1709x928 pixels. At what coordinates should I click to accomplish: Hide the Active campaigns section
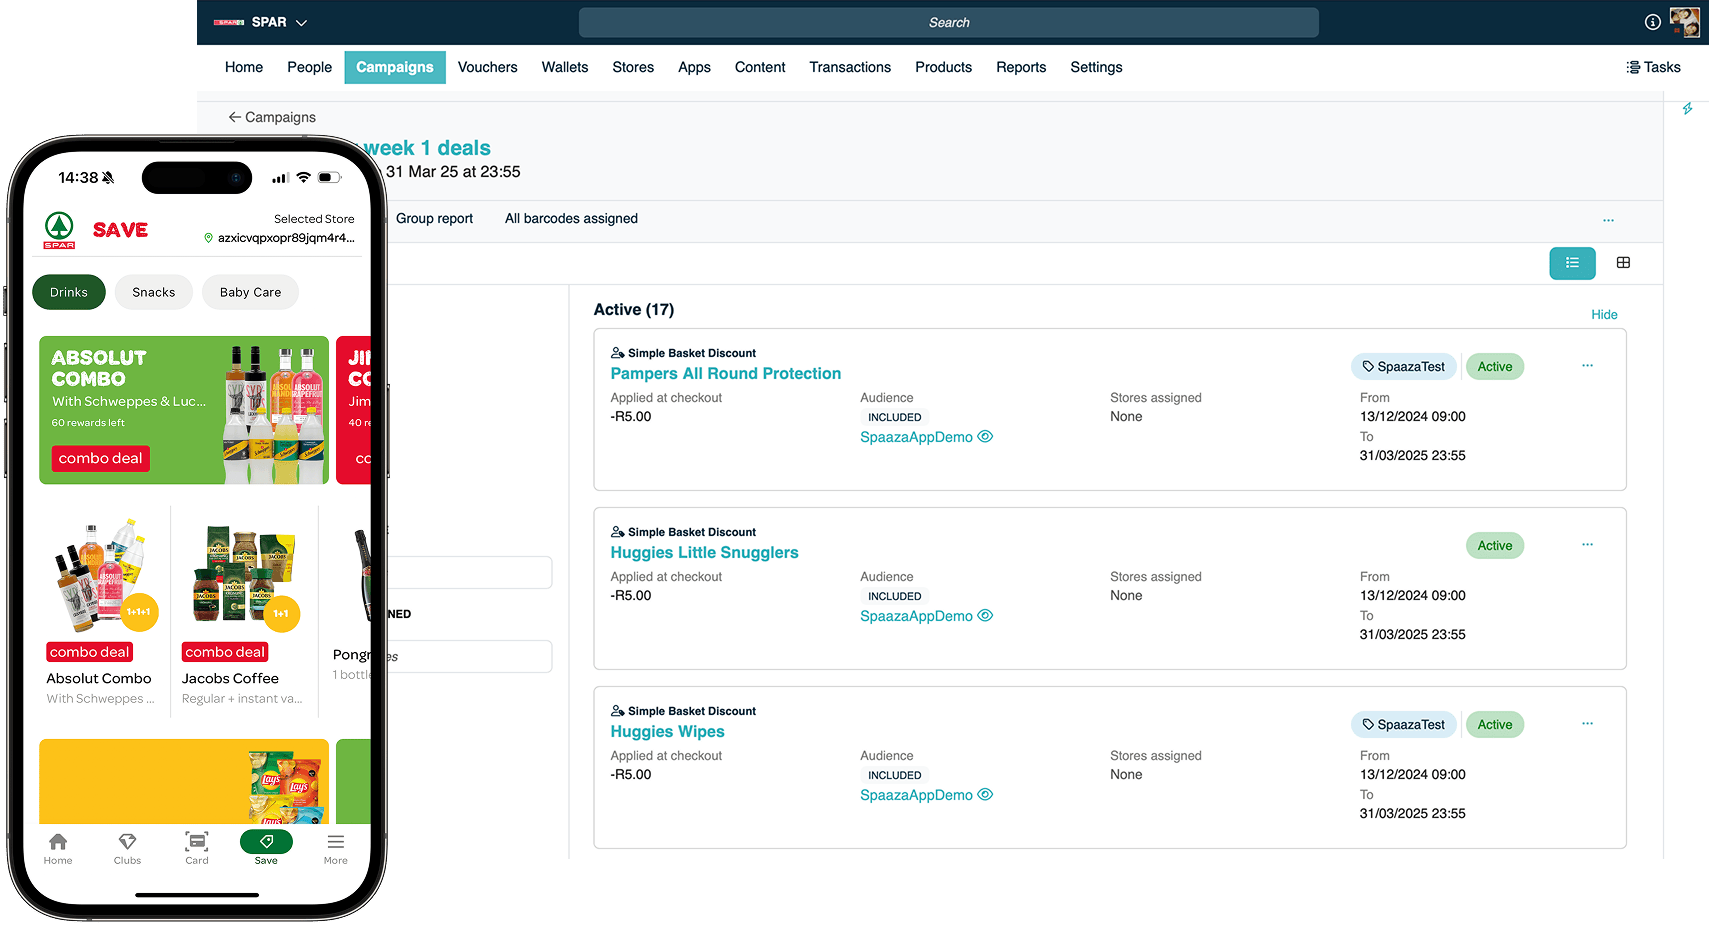1604,314
